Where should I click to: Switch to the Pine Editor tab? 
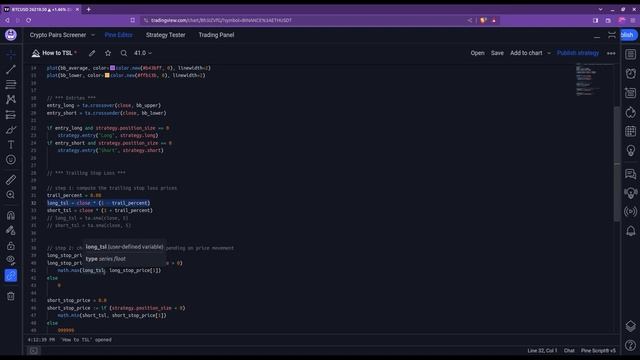(118, 35)
